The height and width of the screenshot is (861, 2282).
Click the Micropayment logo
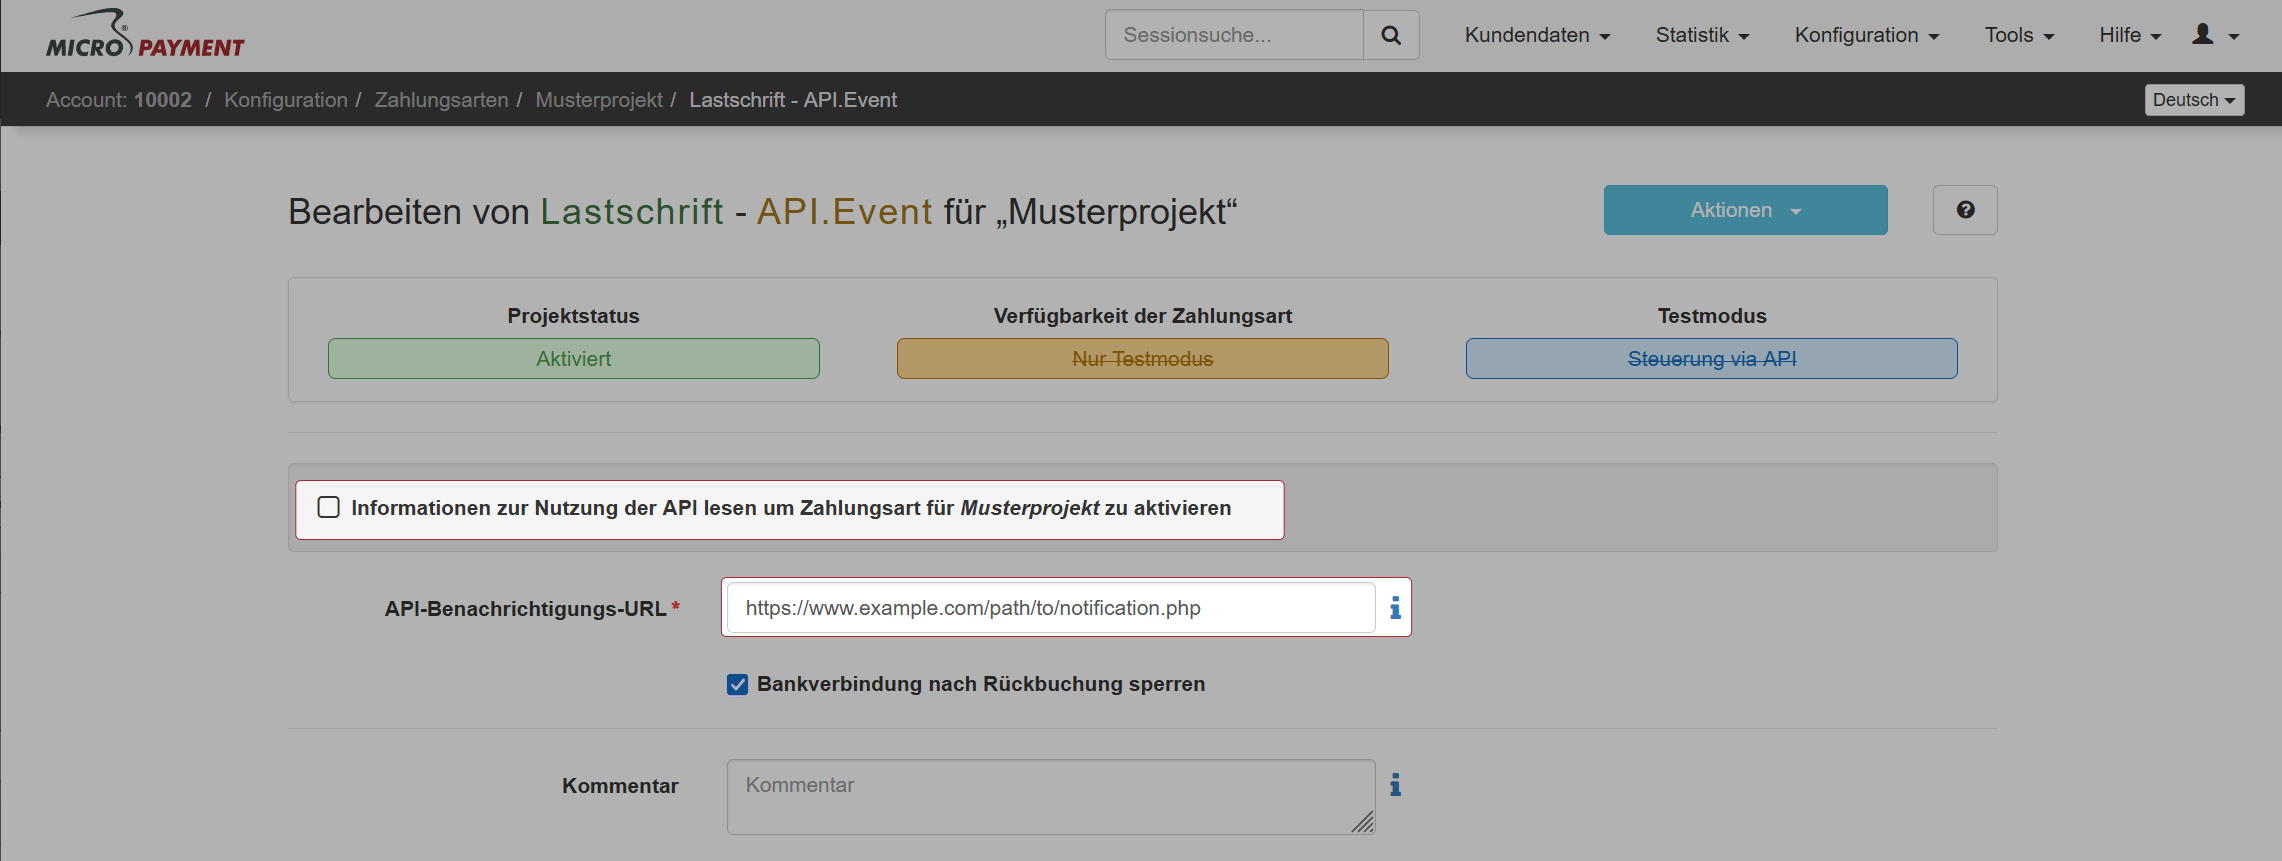145,35
